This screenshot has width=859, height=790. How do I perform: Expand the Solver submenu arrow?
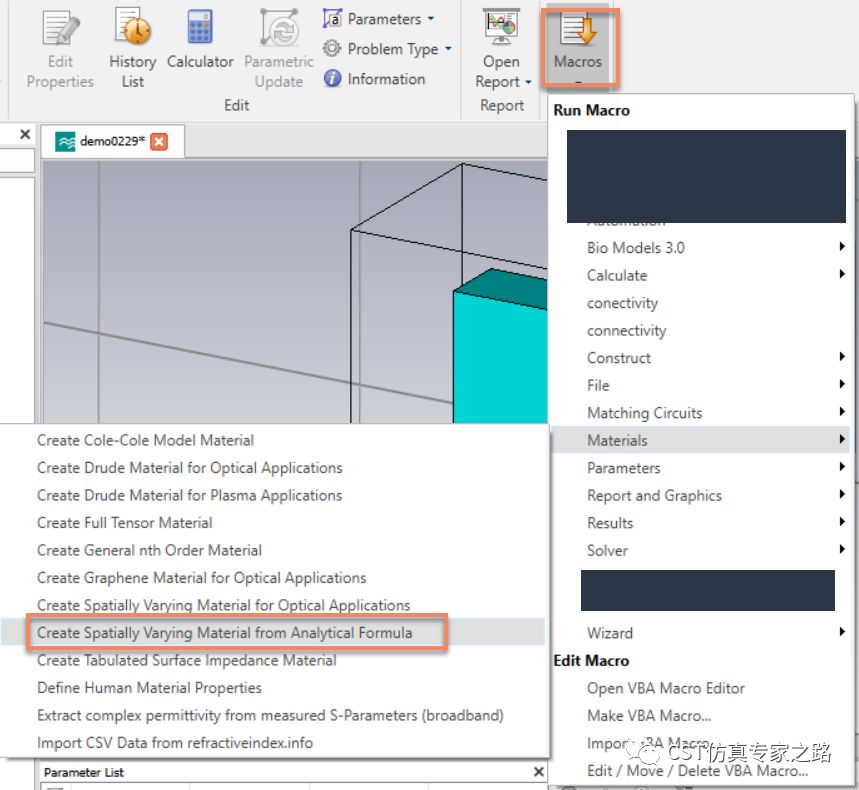842,549
